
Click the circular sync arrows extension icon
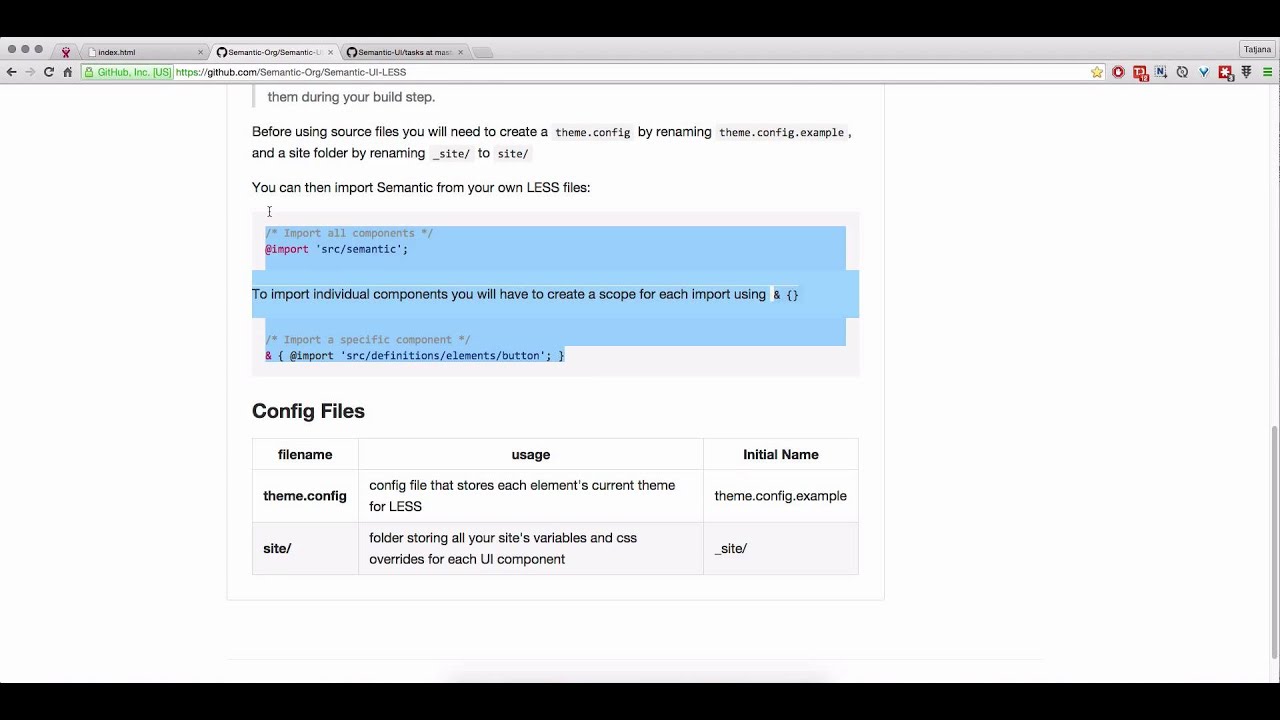(x=1182, y=72)
